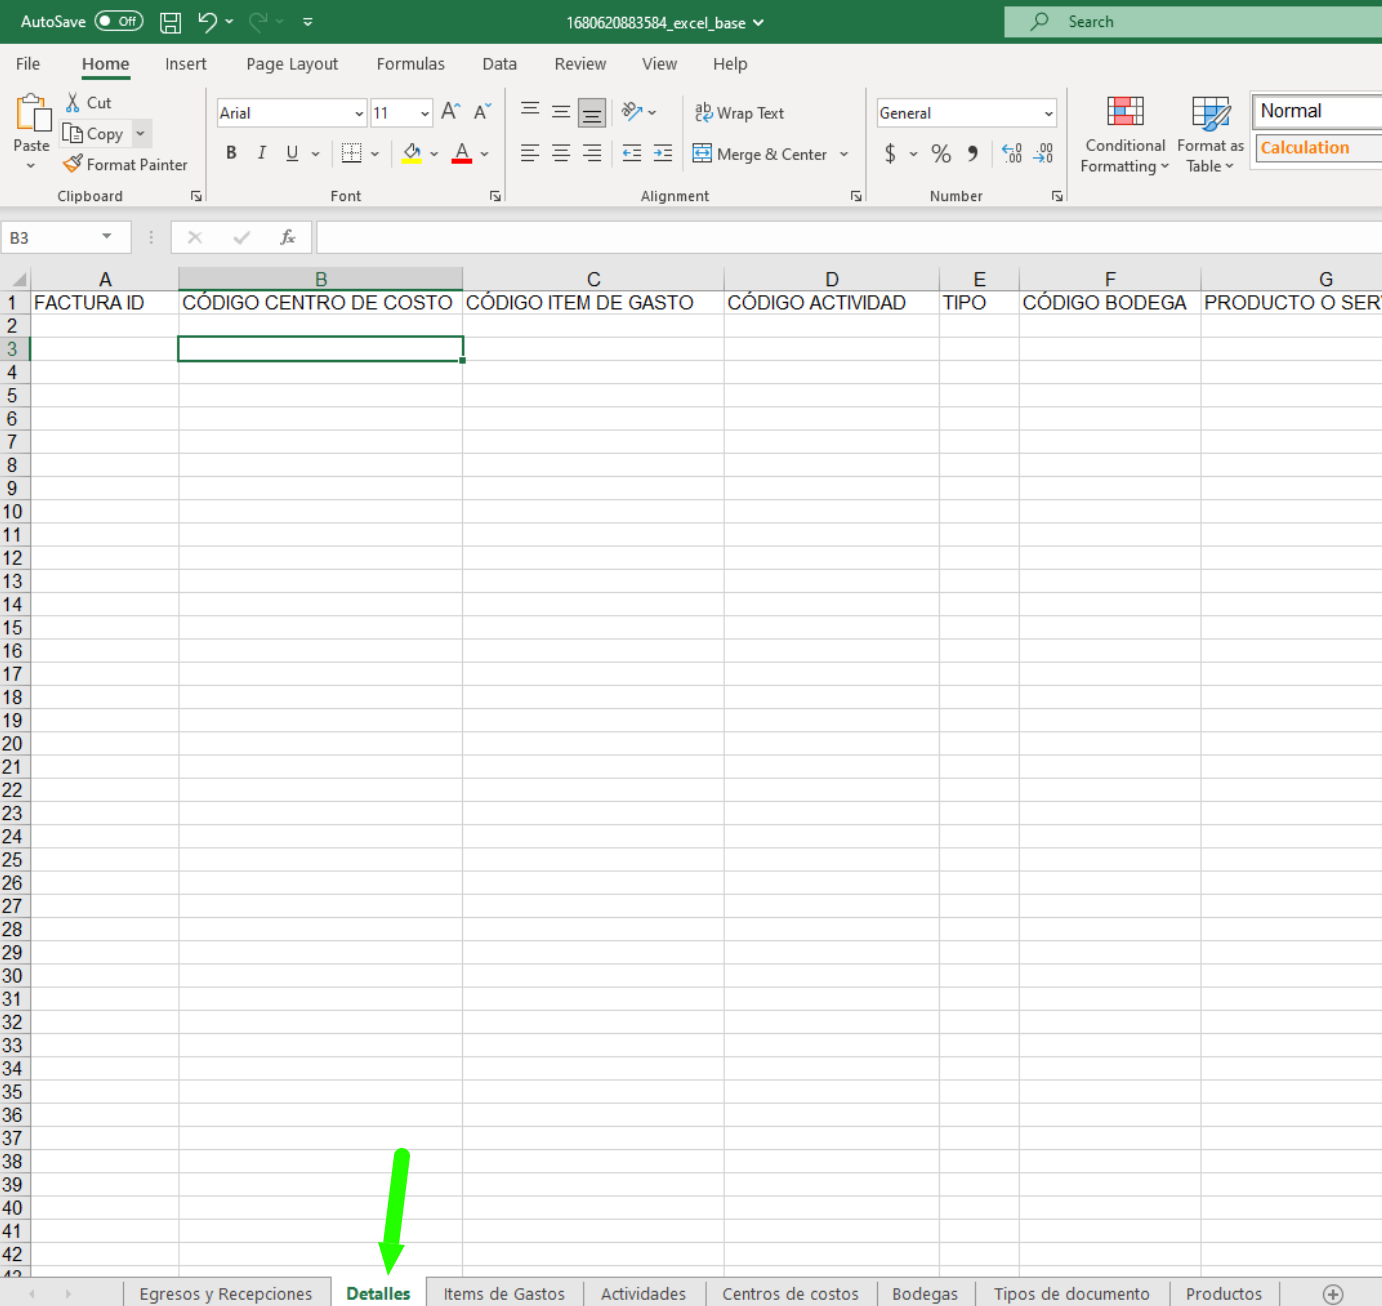Image resolution: width=1382 pixels, height=1306 pixels.
Task: Click the Search box in title bar
Action: click(1190, 22)
